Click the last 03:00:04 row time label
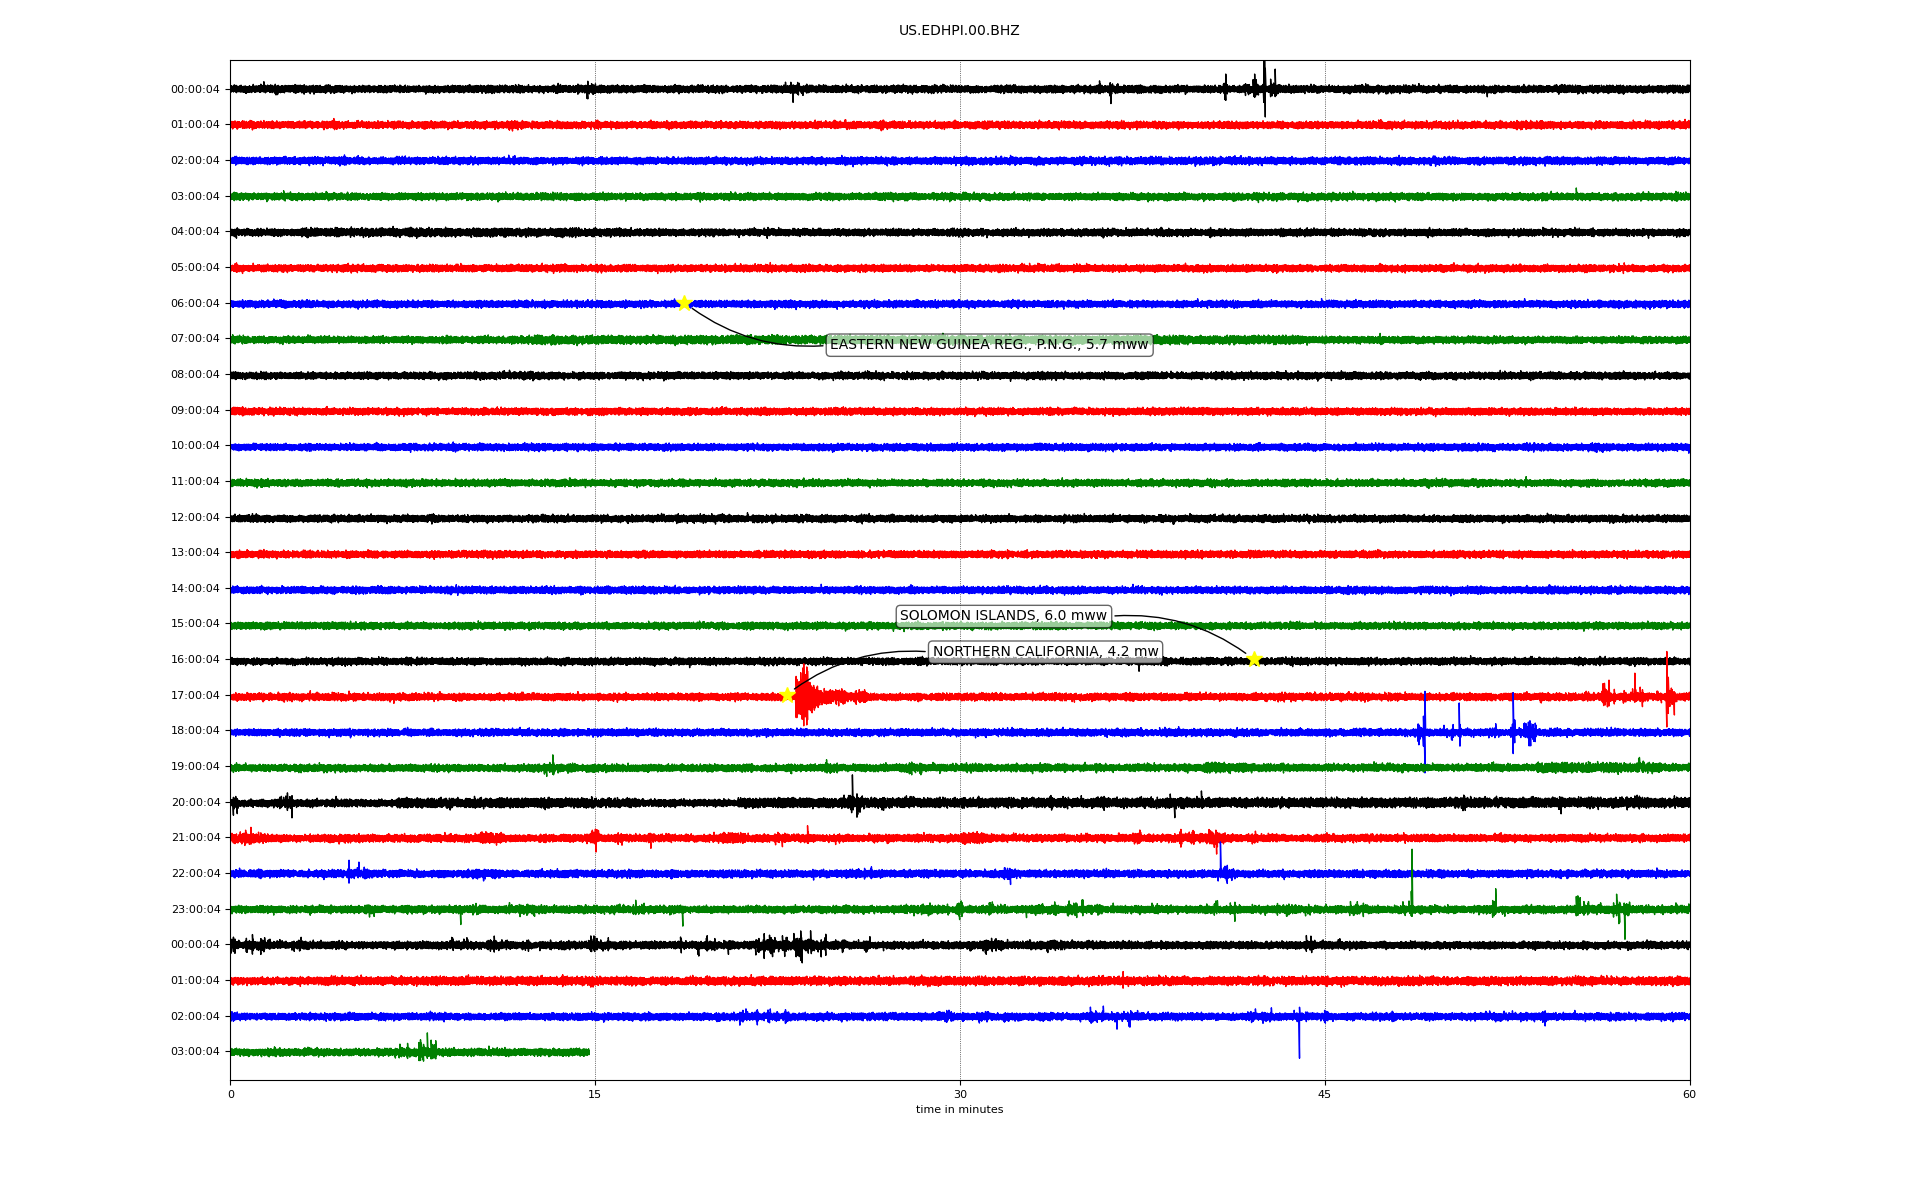Image resolution: width=1920 pixels, height=1200 pixels. (x=195, y=1052)
